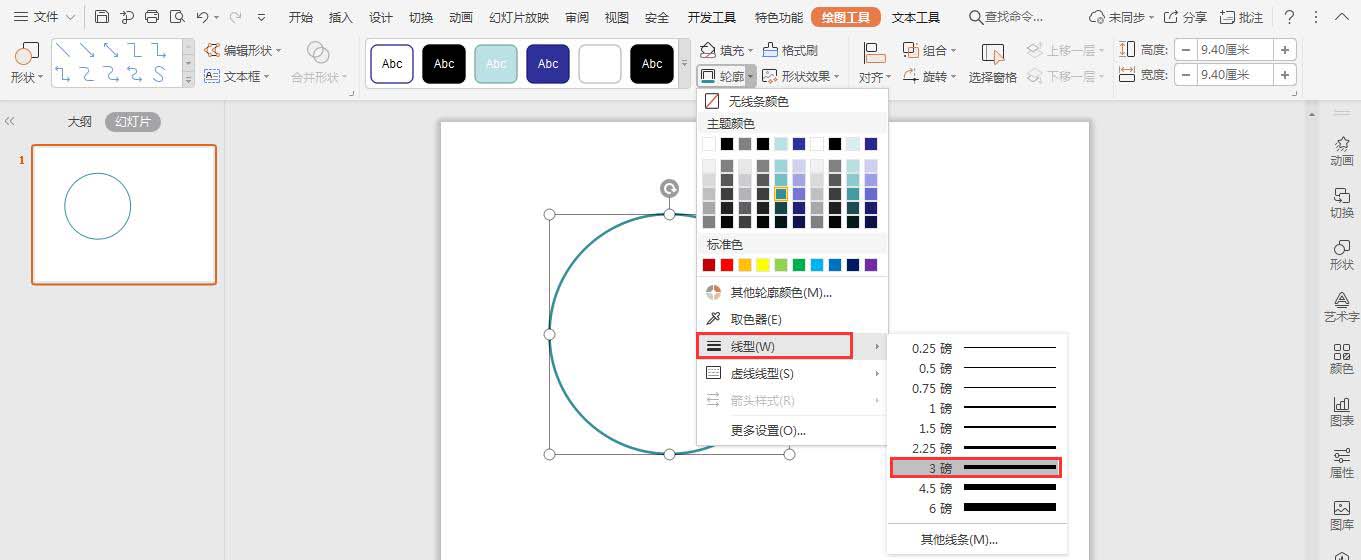Open the 设计 Design tab

point(381,17)
